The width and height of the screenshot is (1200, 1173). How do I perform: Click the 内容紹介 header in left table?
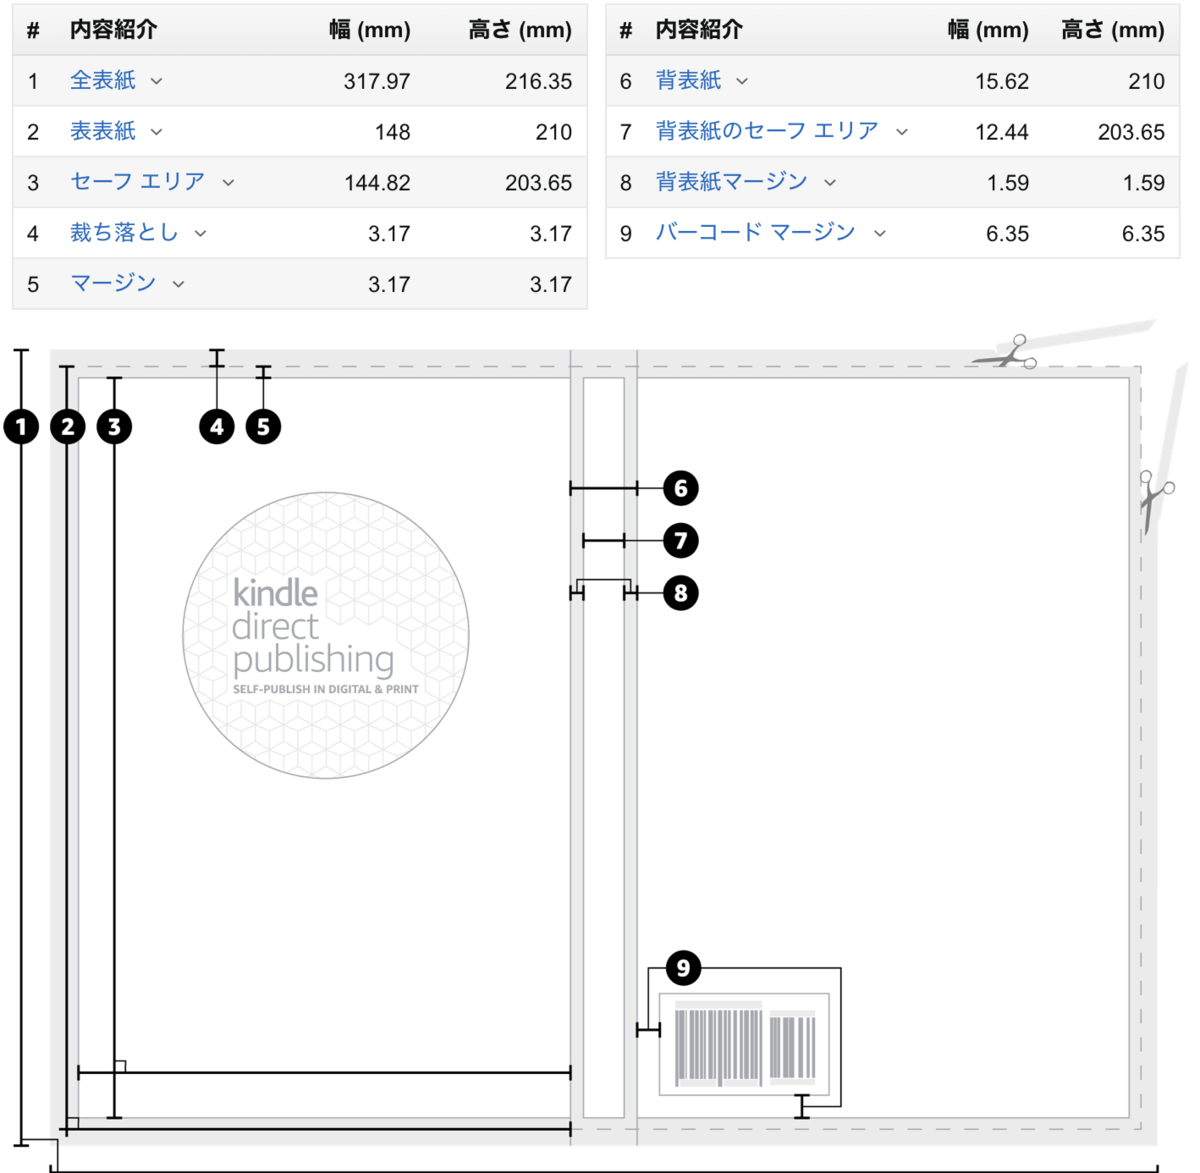(113, 30)
